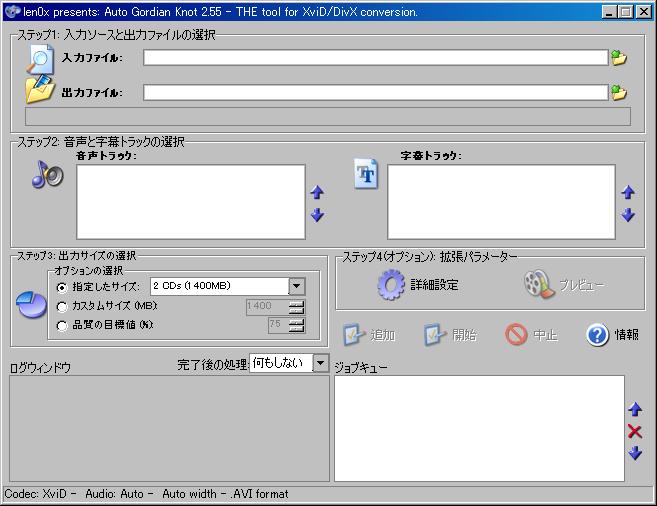Click the custom size 1400 value field
Viewport: 657px width, 506px height.
(x=267, y=307)
